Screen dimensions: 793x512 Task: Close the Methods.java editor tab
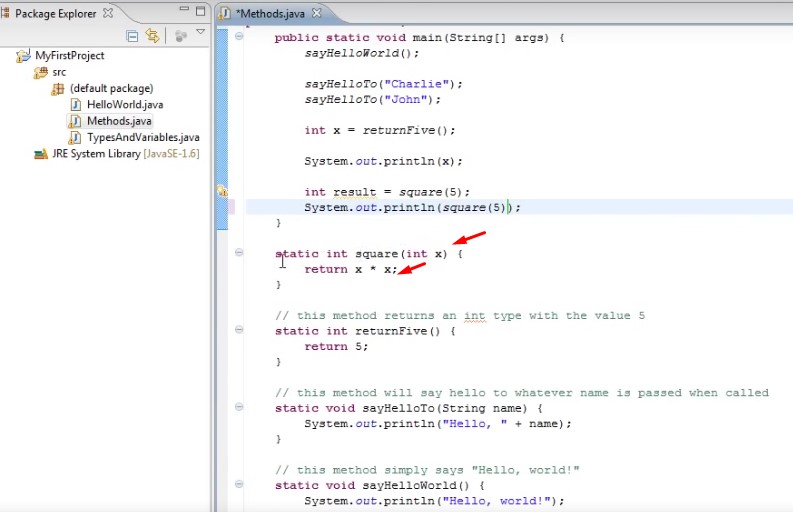click(317, 13)
